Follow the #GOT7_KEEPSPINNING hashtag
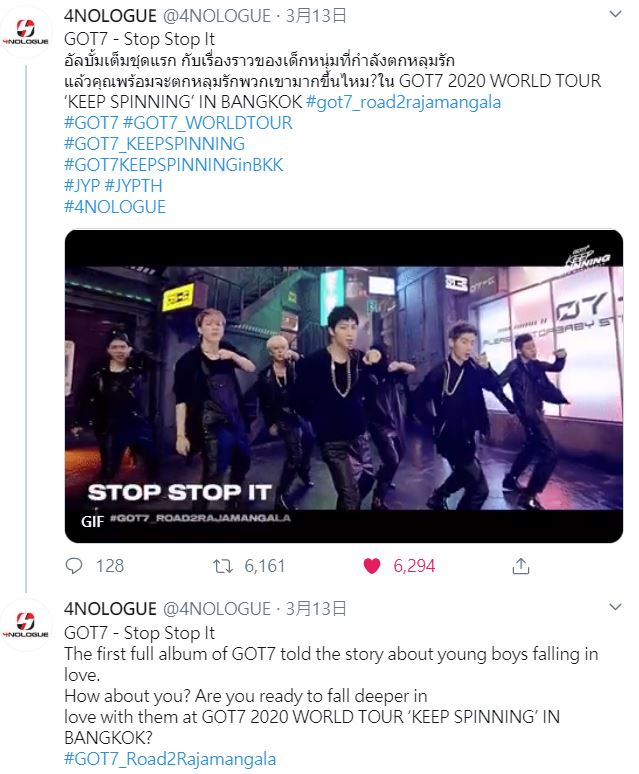The image size is (639, 774). 154,144
